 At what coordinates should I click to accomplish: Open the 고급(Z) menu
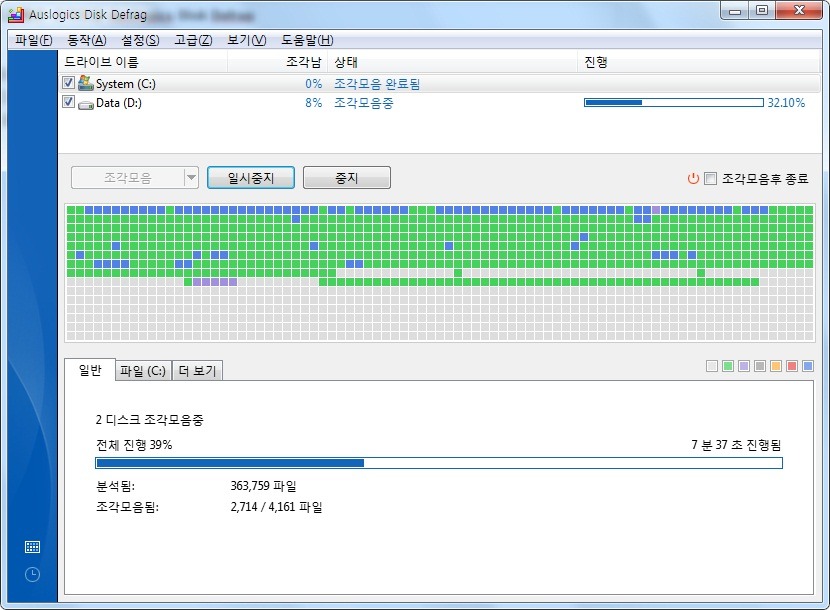[193, 40]
